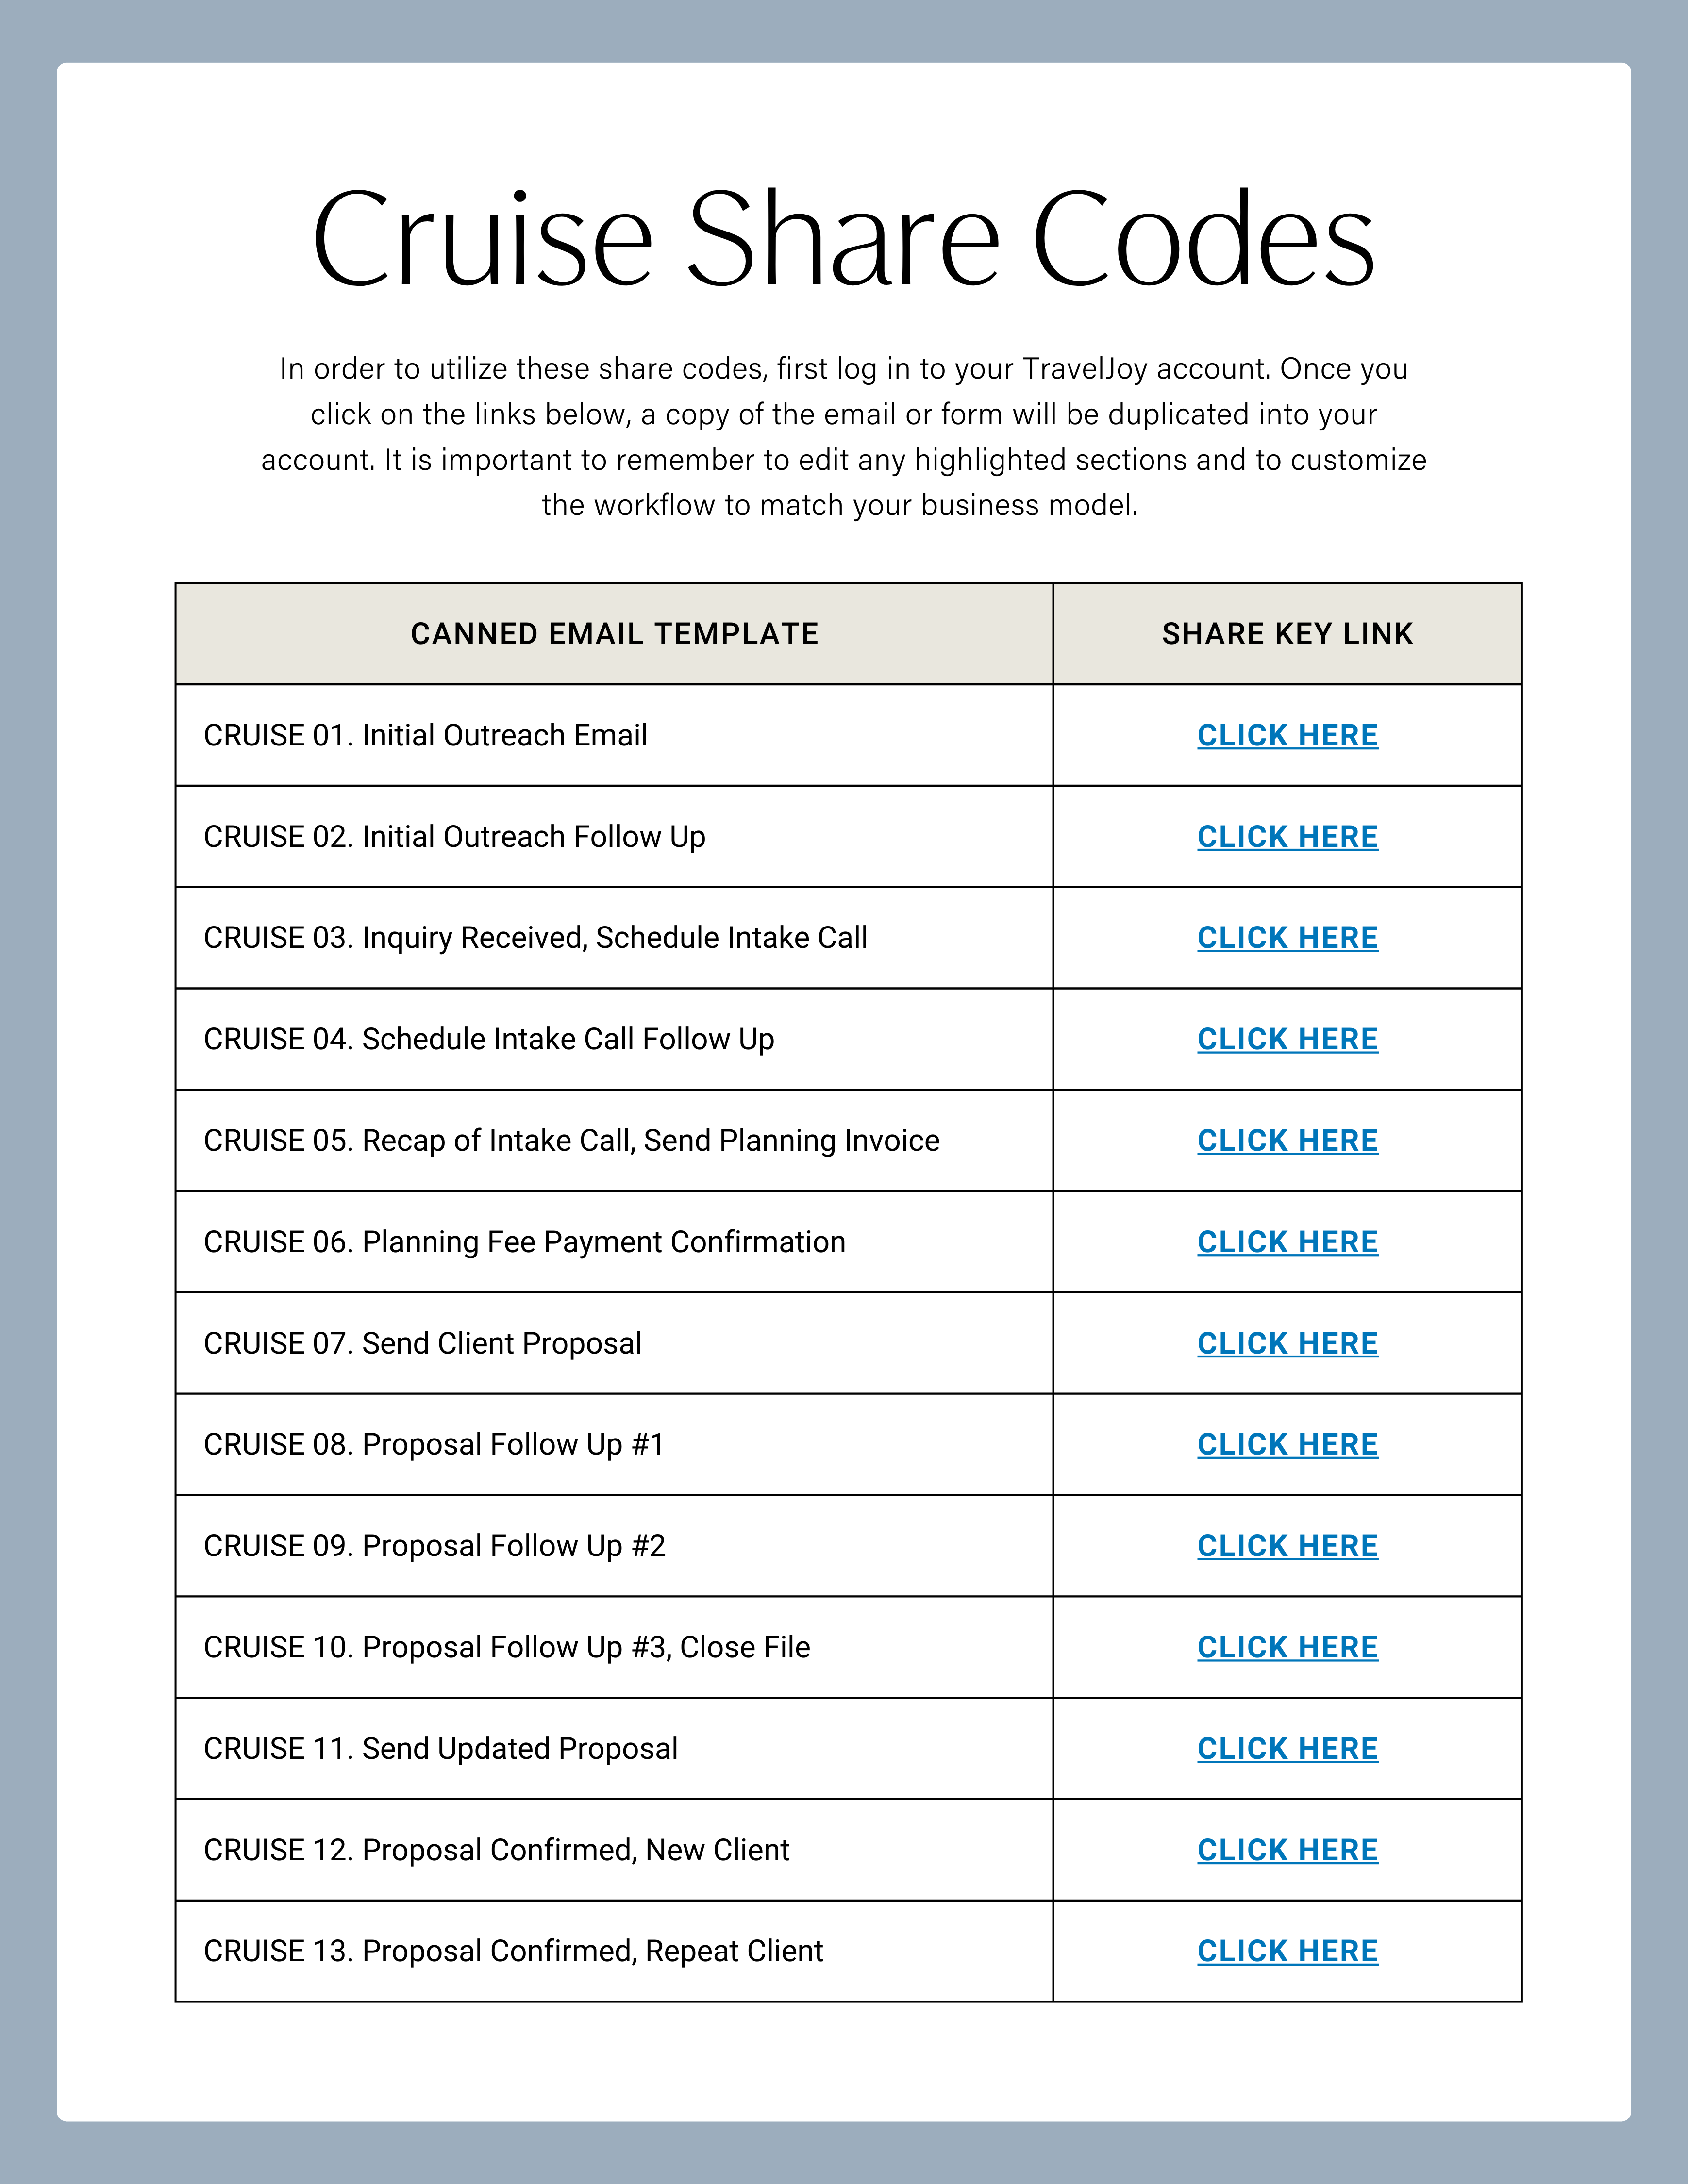Select the CANNED EMAIL TEMPLATE column header

[x=614, y=634]
